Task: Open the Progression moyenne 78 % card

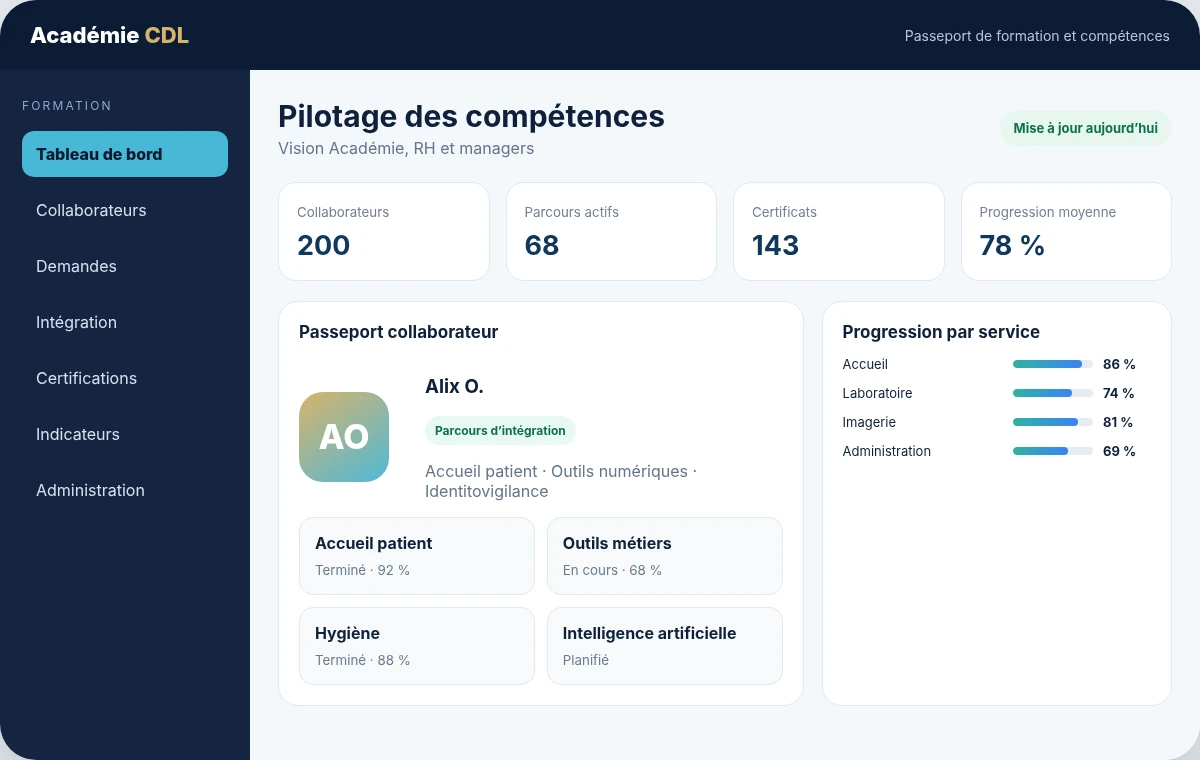Action: point(1066,231)
